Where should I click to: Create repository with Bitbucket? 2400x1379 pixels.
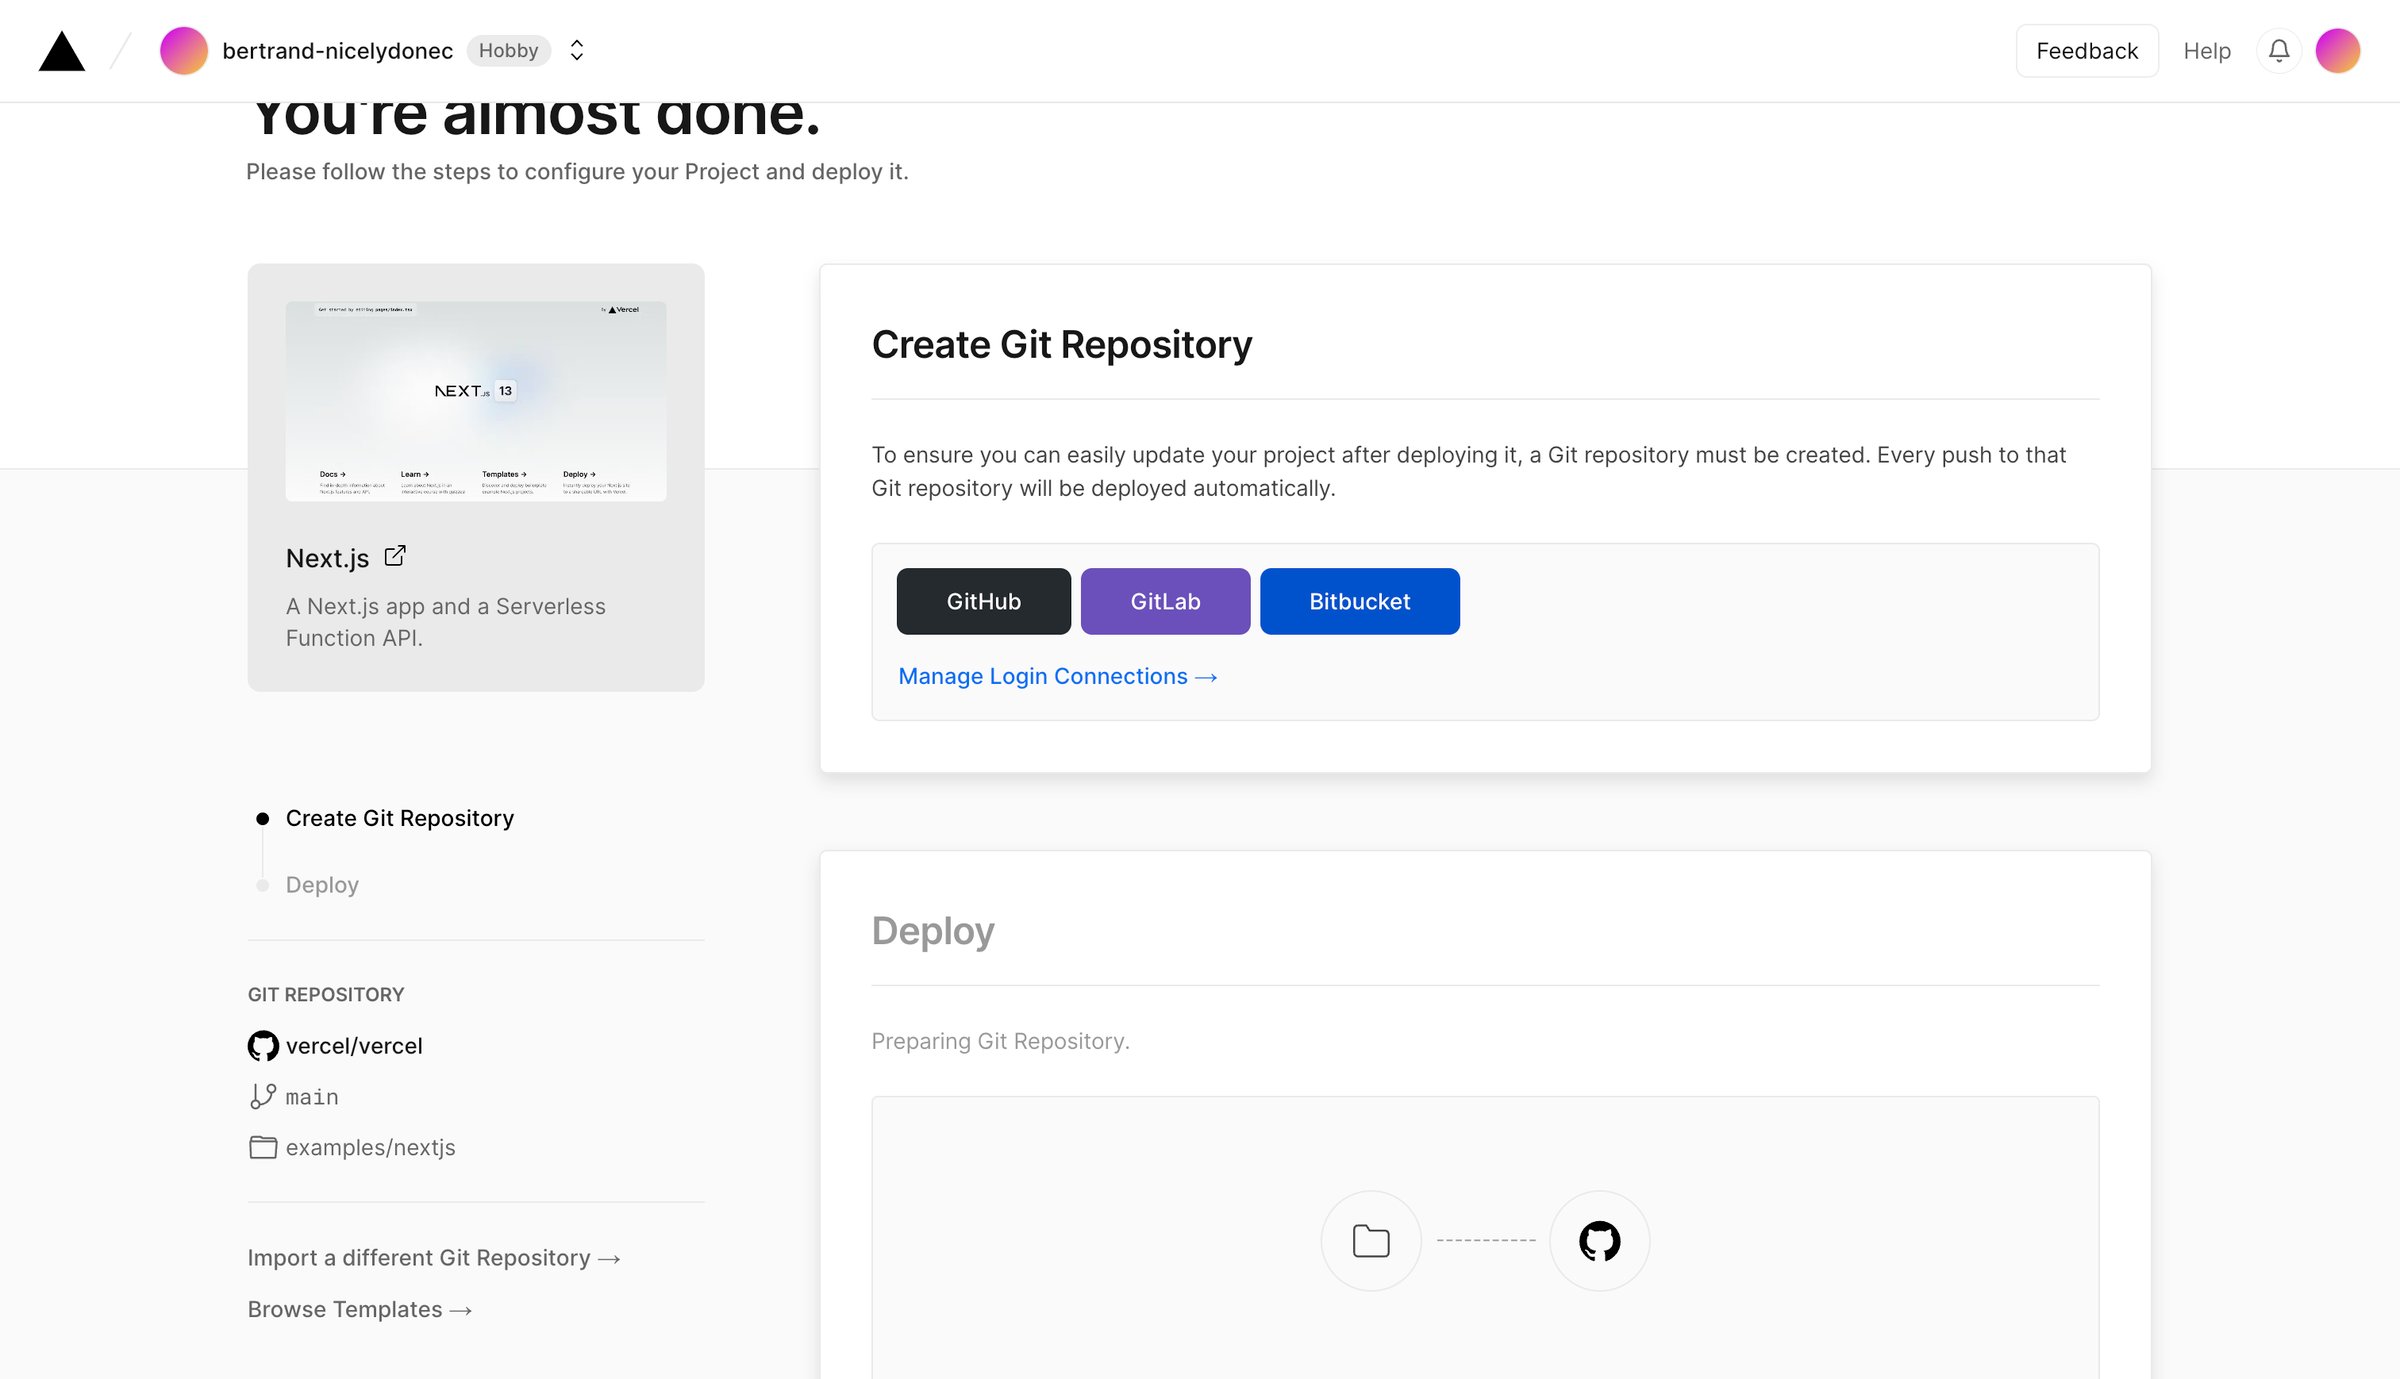coord(1360,601)
